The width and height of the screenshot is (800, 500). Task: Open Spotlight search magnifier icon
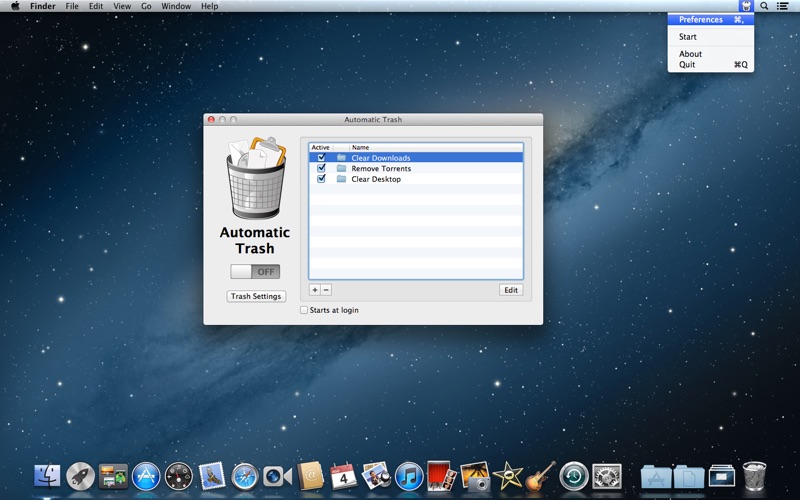click(764, 6)
